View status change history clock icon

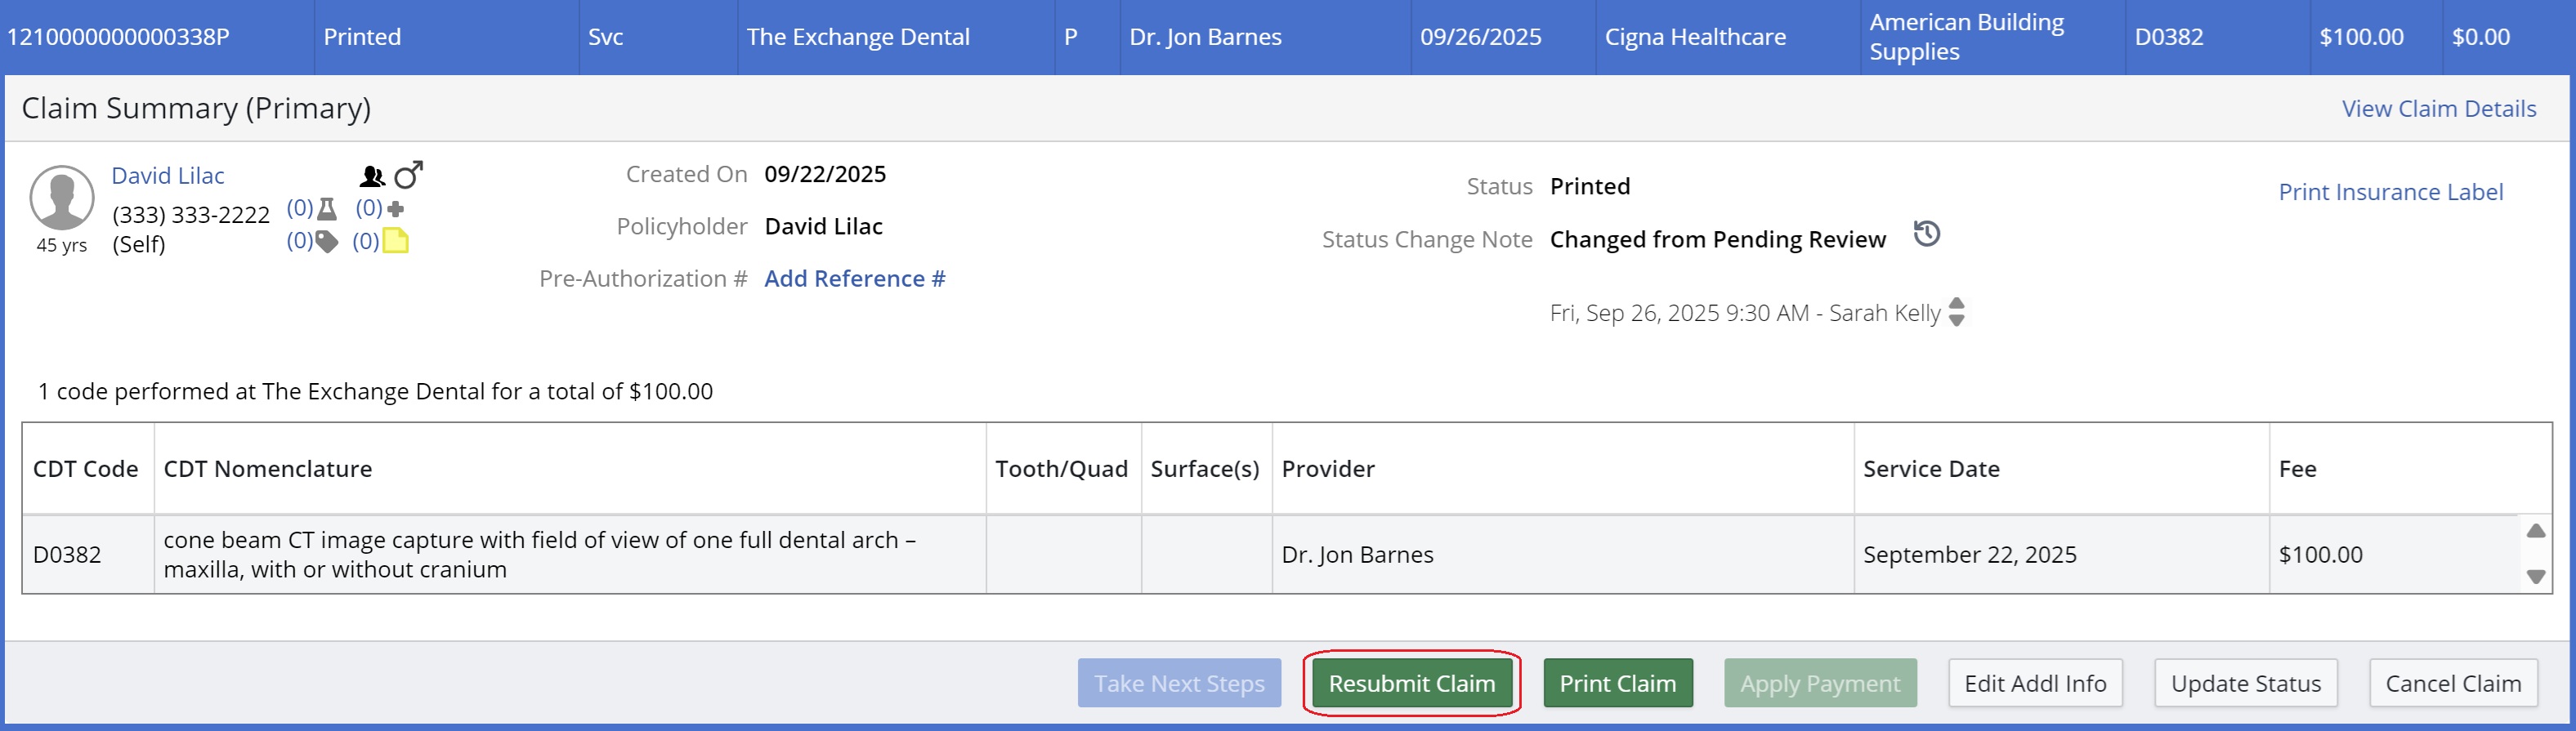pos(1926,234)
